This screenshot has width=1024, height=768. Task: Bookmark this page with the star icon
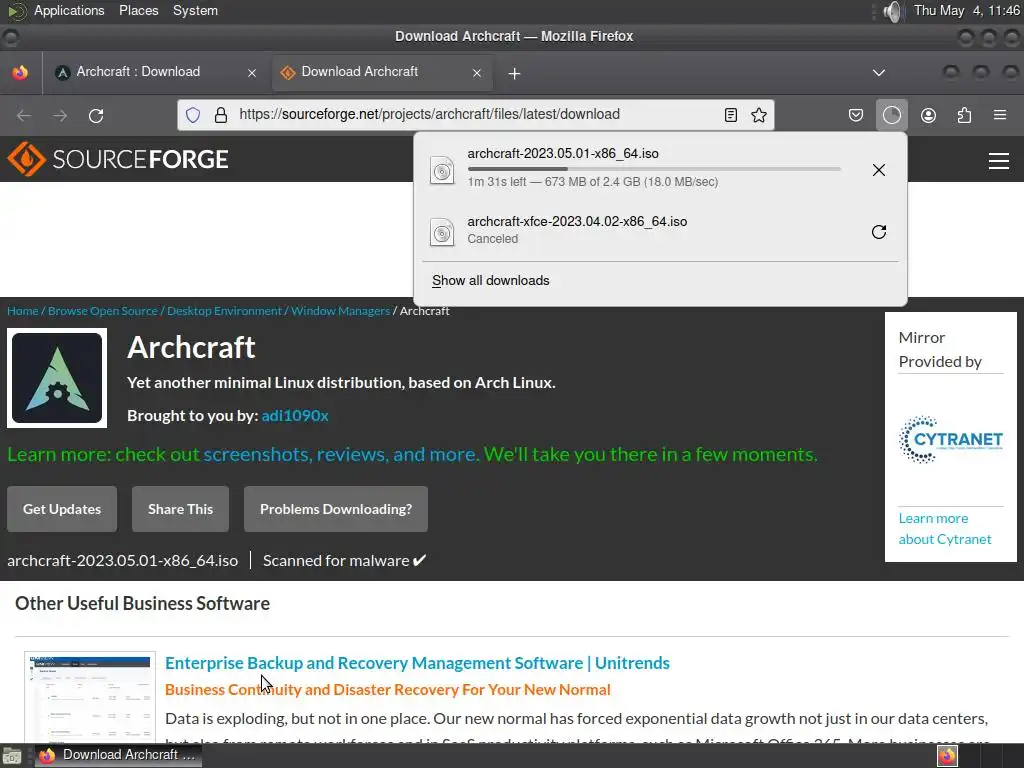pyautogui.click(x=759, y=116)
